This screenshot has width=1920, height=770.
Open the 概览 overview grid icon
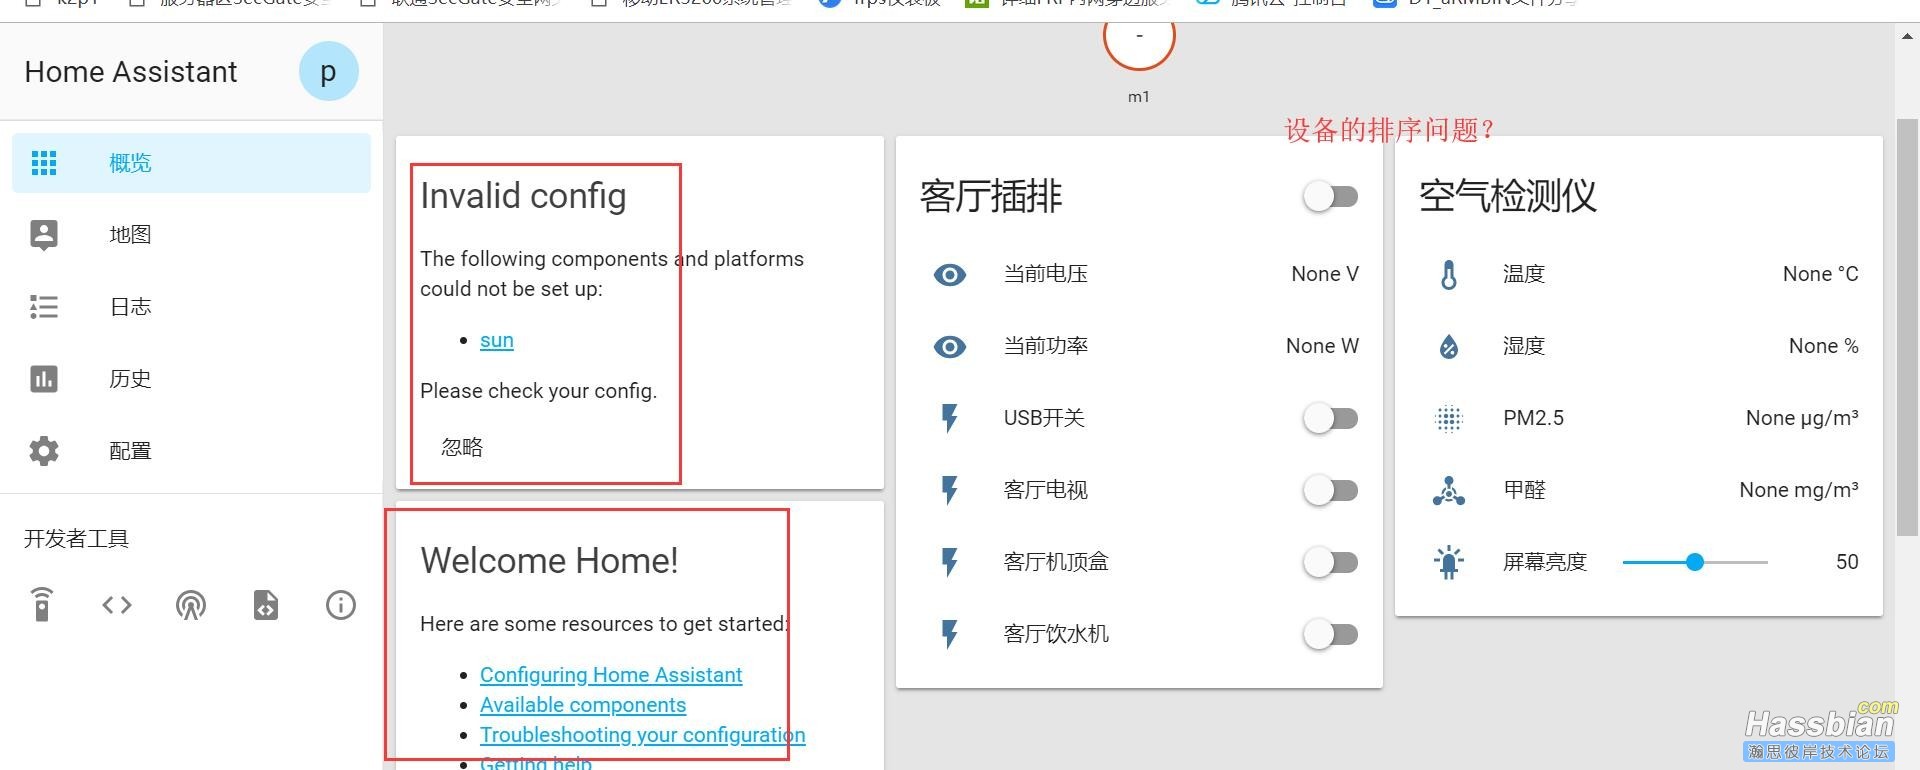(44, 163)
